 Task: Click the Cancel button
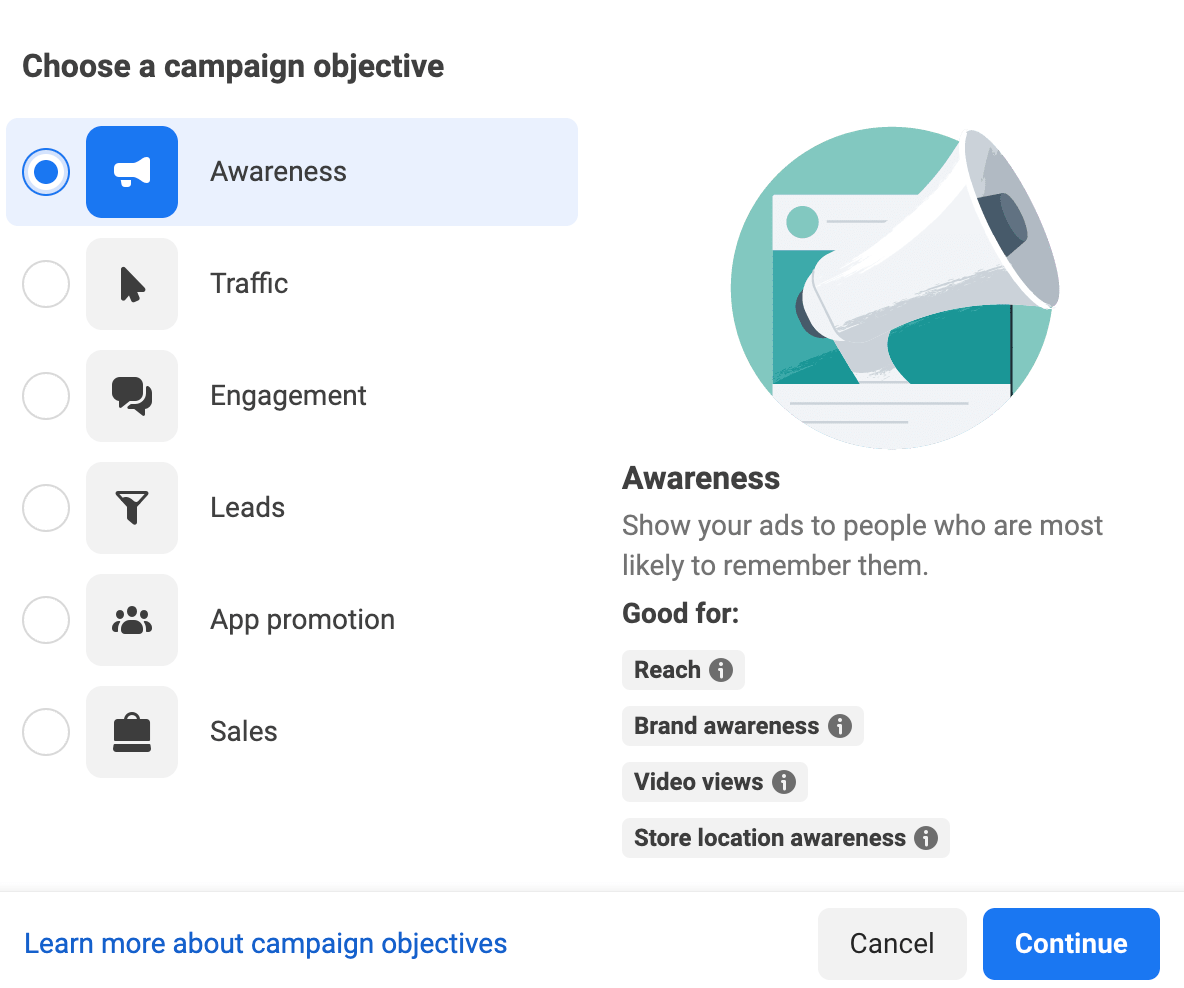891,943
